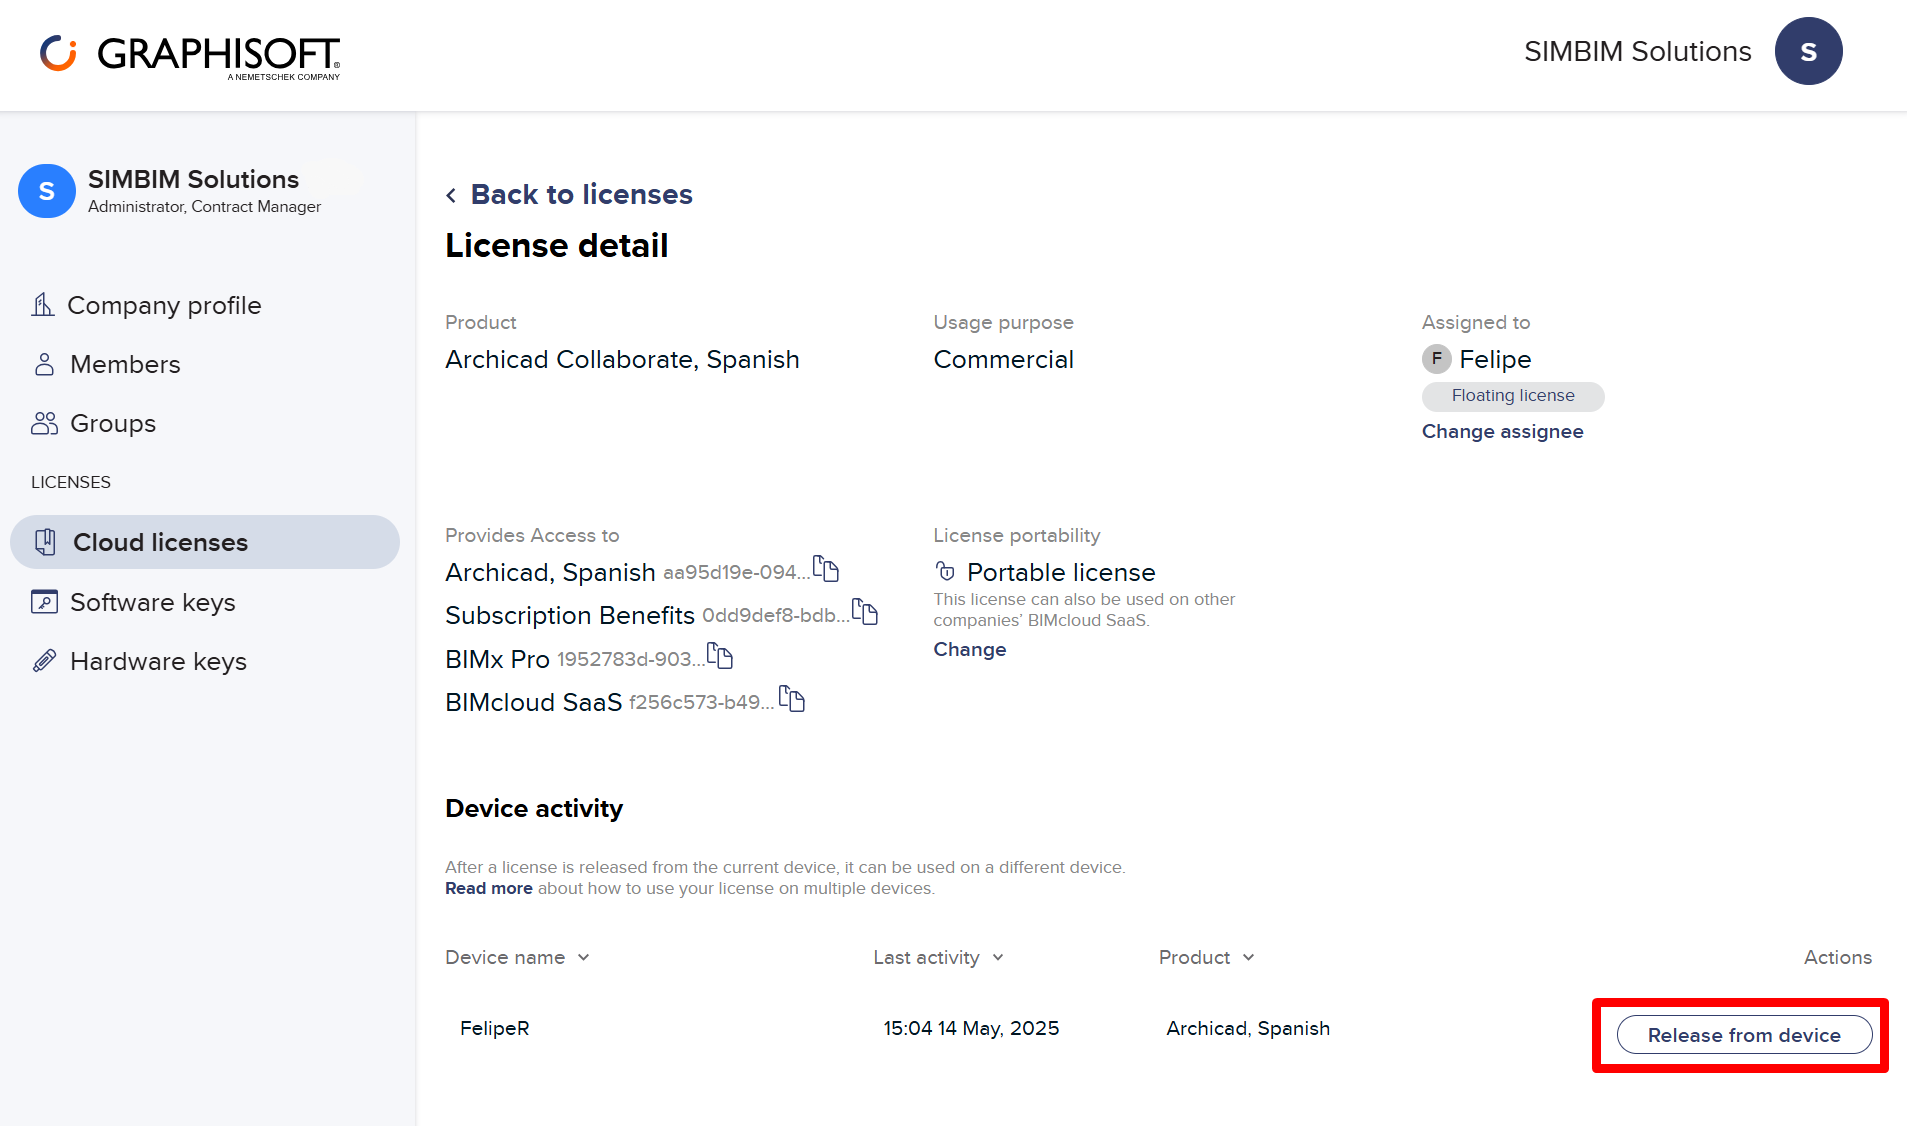Screen dimensions: 1907x1126
Task: Sort by Product column
Action: 1206,958
